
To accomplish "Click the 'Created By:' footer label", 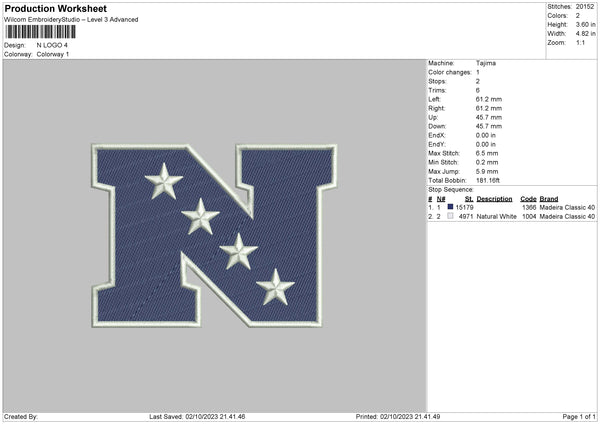I will click(x=21, y=417).
